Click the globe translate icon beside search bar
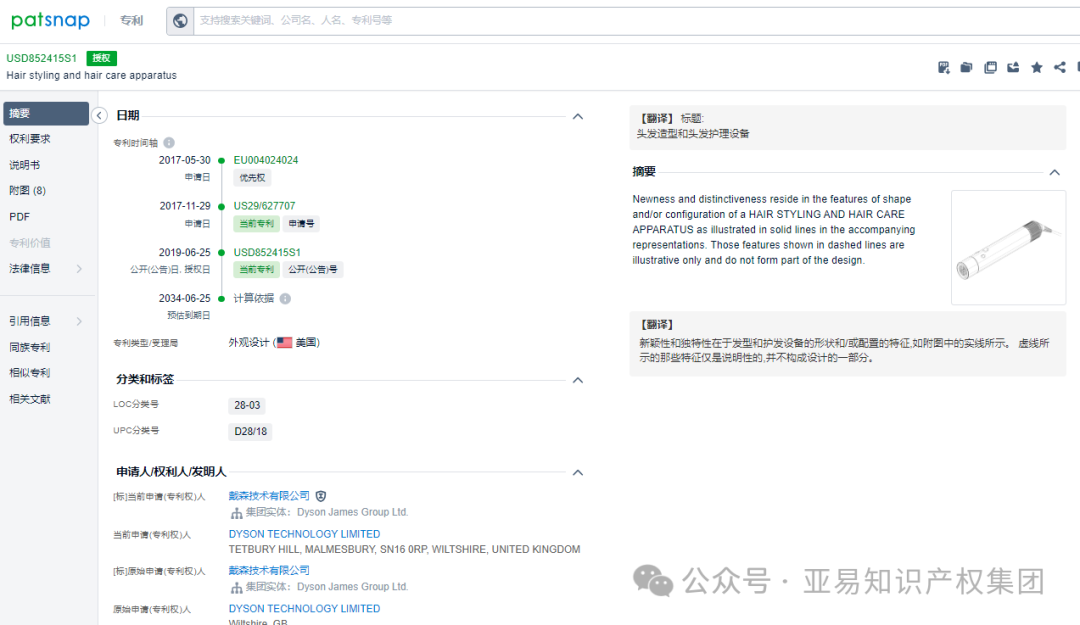The height and width of the screenshot is (625, 1080). tap(181, 20)
